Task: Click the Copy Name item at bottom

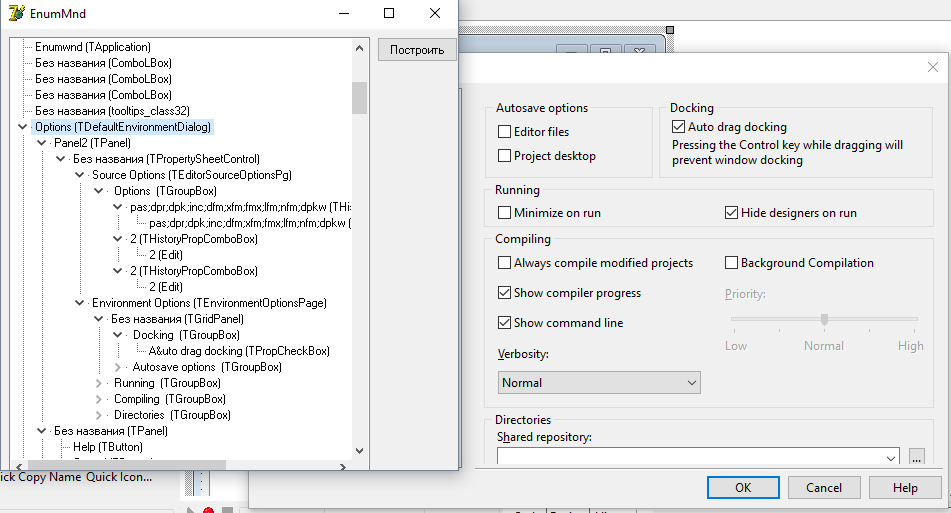Action: pyautogui.click(x=49, y=477)
